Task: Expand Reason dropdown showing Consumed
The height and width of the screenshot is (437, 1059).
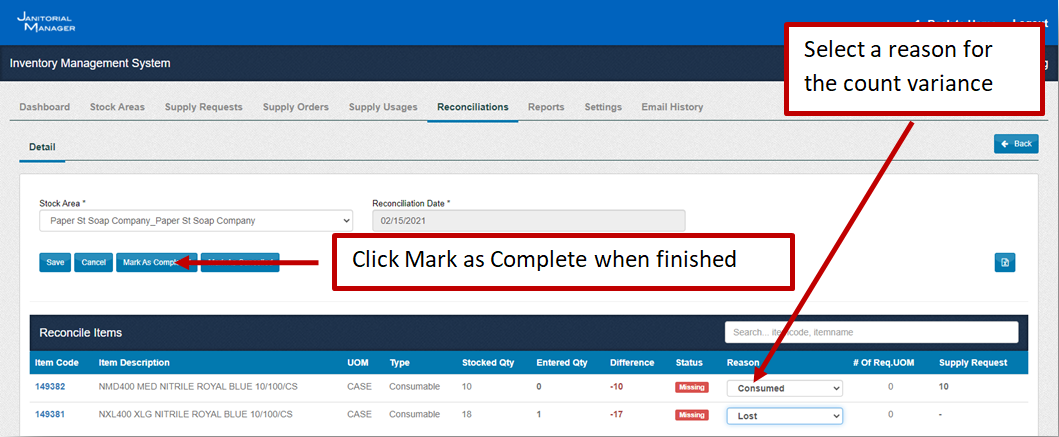Action: click(784, 388)
